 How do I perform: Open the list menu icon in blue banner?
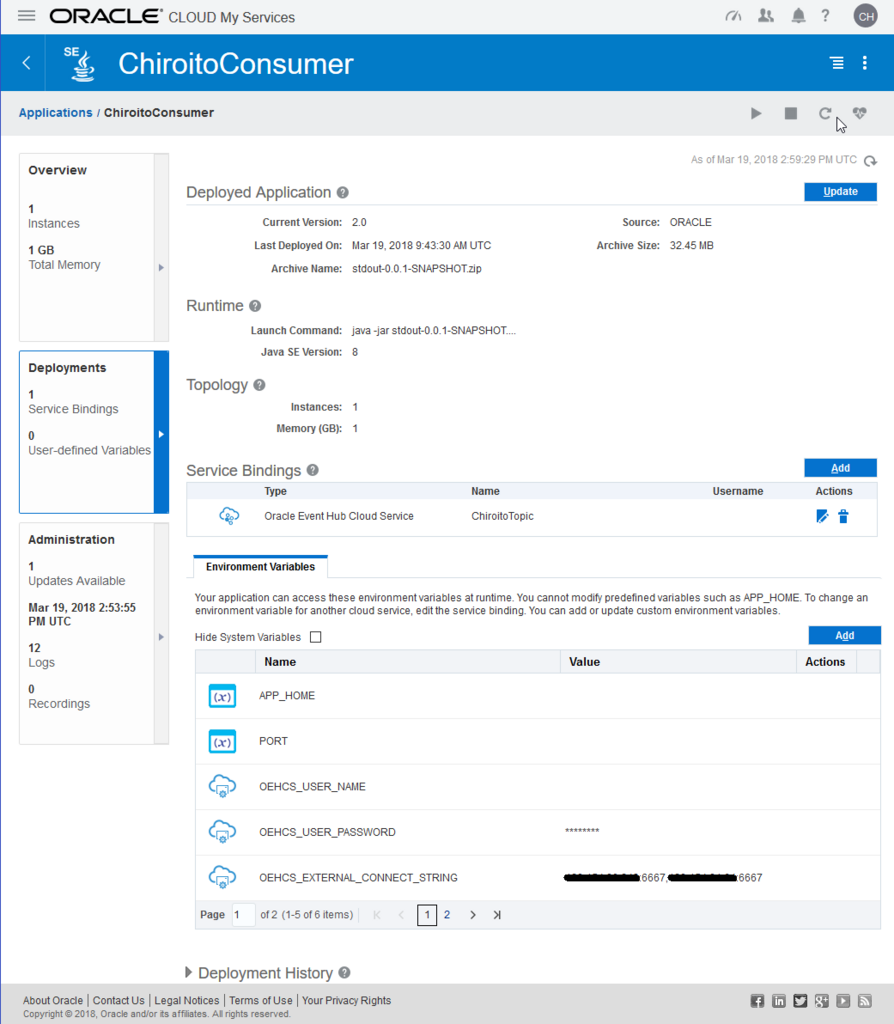click(837, 63)
